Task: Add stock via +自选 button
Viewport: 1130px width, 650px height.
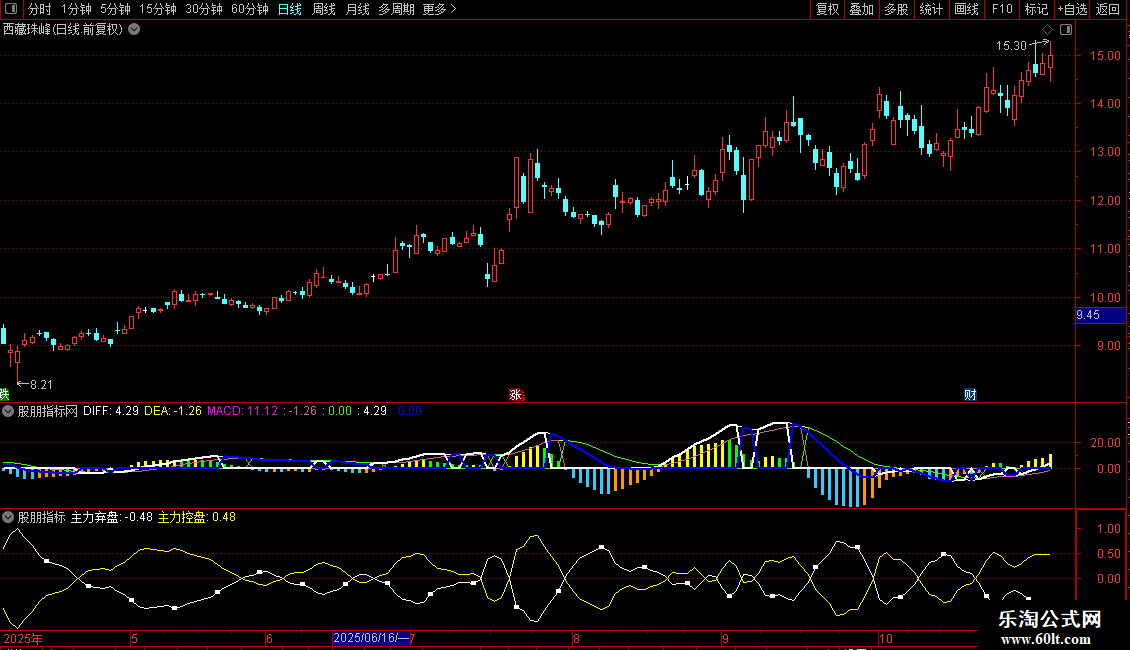Action: click(1072, 9)
